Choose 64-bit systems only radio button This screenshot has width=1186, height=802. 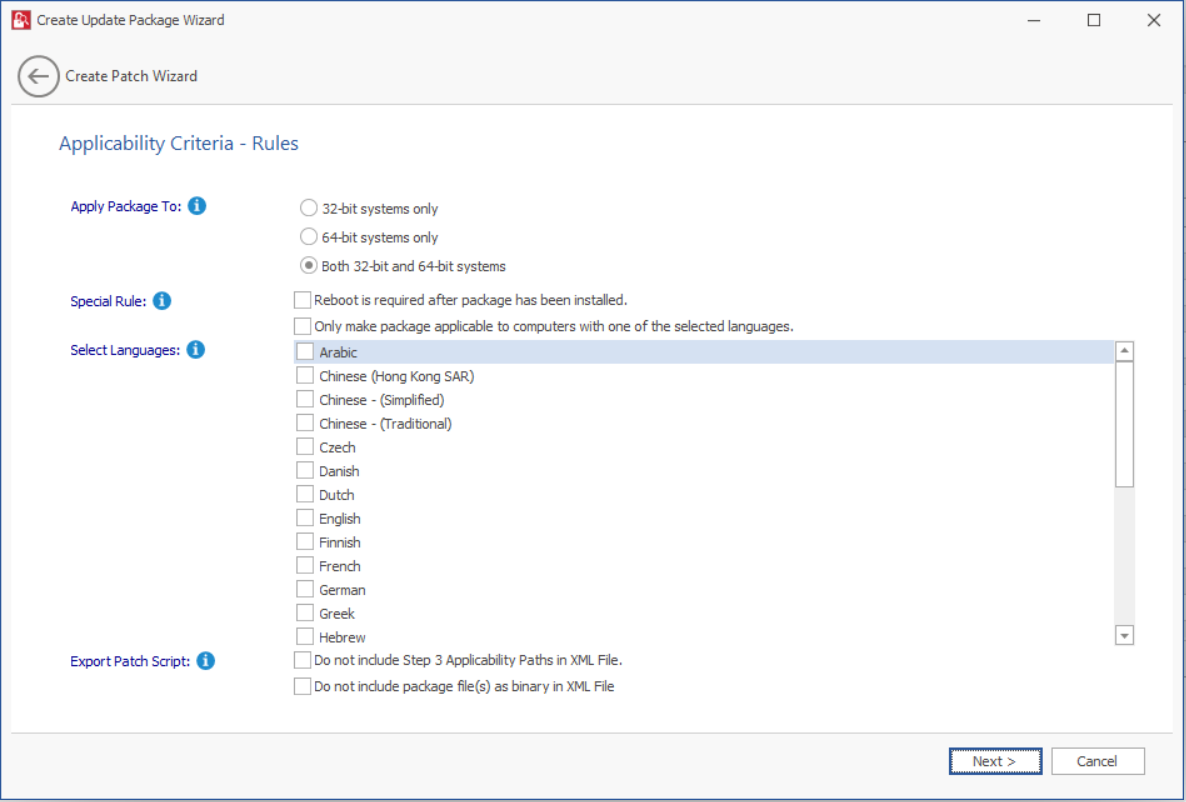(x=309, y=238)
